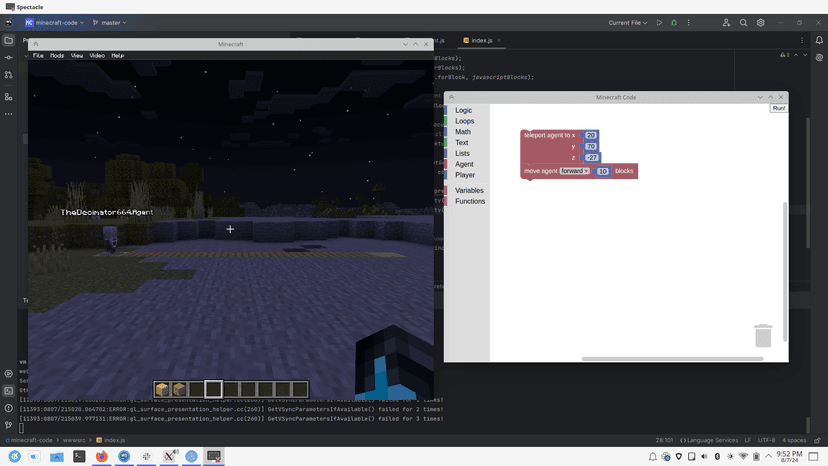Jump to next highlighted problem arrow in the editor
This screenshot has height=466, width=828.
[805, 55]
